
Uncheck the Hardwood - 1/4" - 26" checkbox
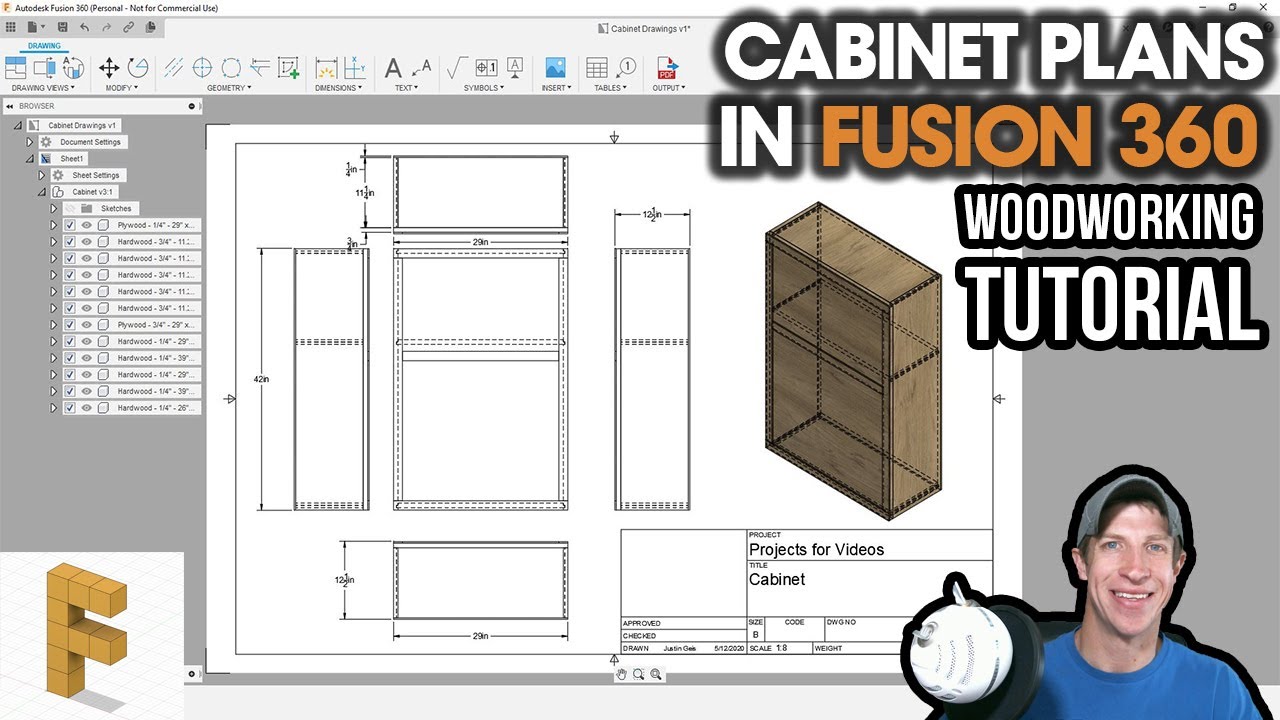point(70,408)
